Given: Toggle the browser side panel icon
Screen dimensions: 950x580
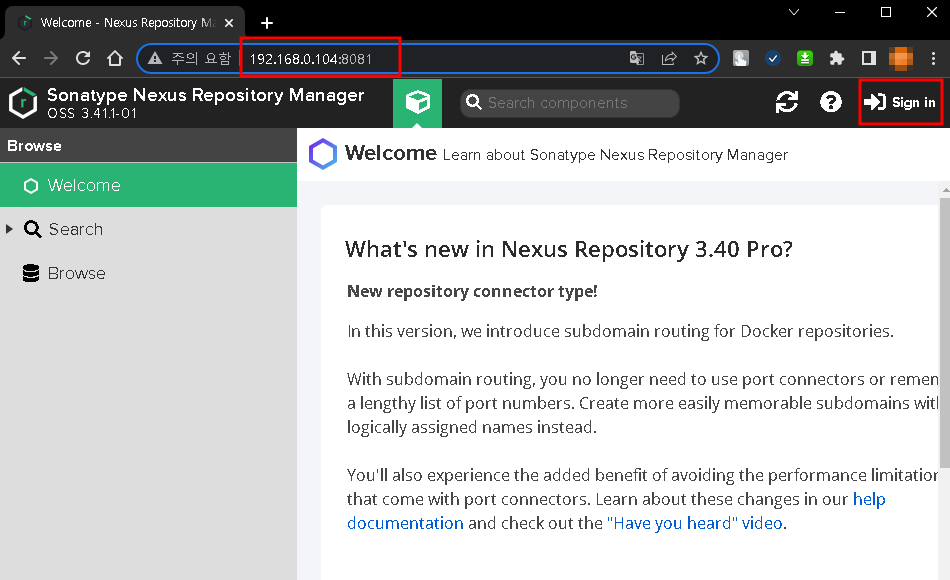Looking at the screenshot, I should [x=869, y=58].
